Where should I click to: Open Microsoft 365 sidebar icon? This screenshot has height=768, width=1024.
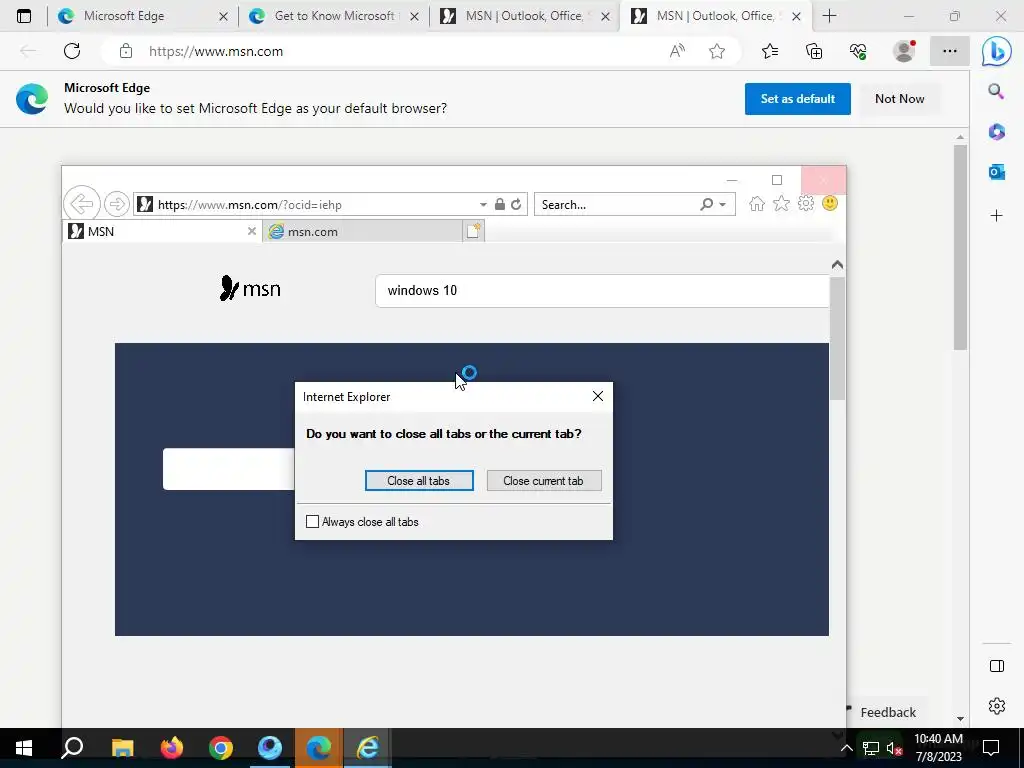997,132
